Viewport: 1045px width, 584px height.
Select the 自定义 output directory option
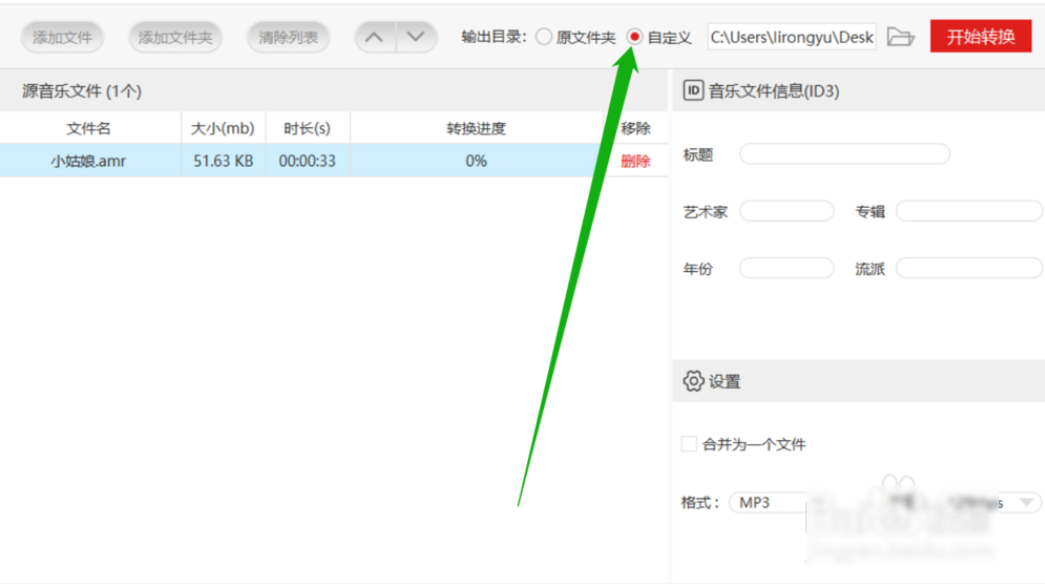[636, 36]
